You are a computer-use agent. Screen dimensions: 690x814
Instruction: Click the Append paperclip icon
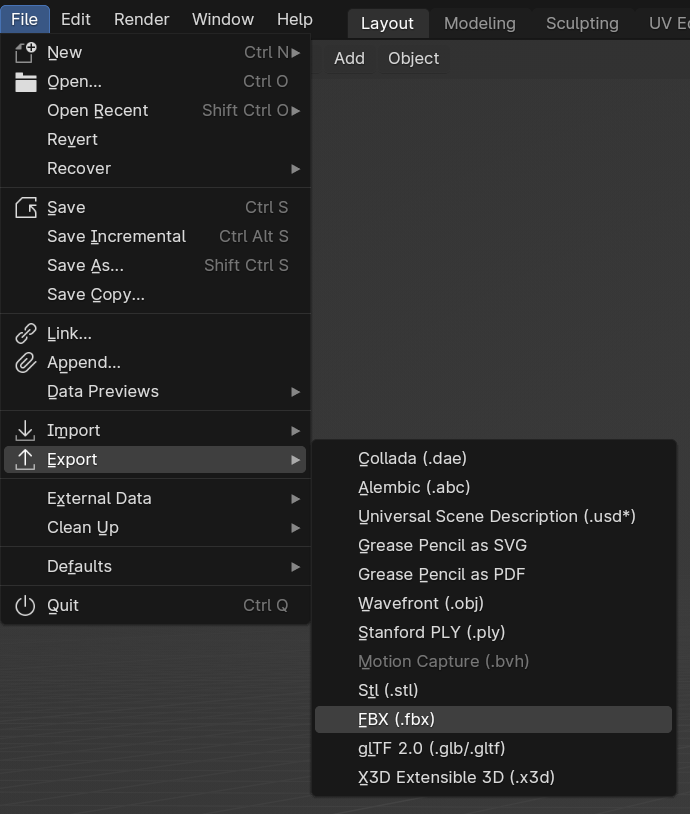tap(25, 363)
